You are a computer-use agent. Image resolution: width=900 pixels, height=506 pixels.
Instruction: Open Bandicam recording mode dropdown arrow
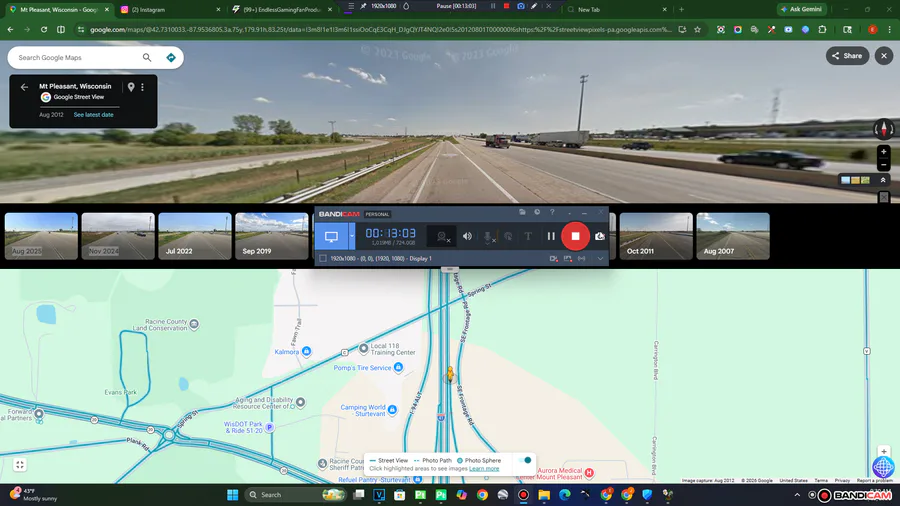tap(352, 236)
